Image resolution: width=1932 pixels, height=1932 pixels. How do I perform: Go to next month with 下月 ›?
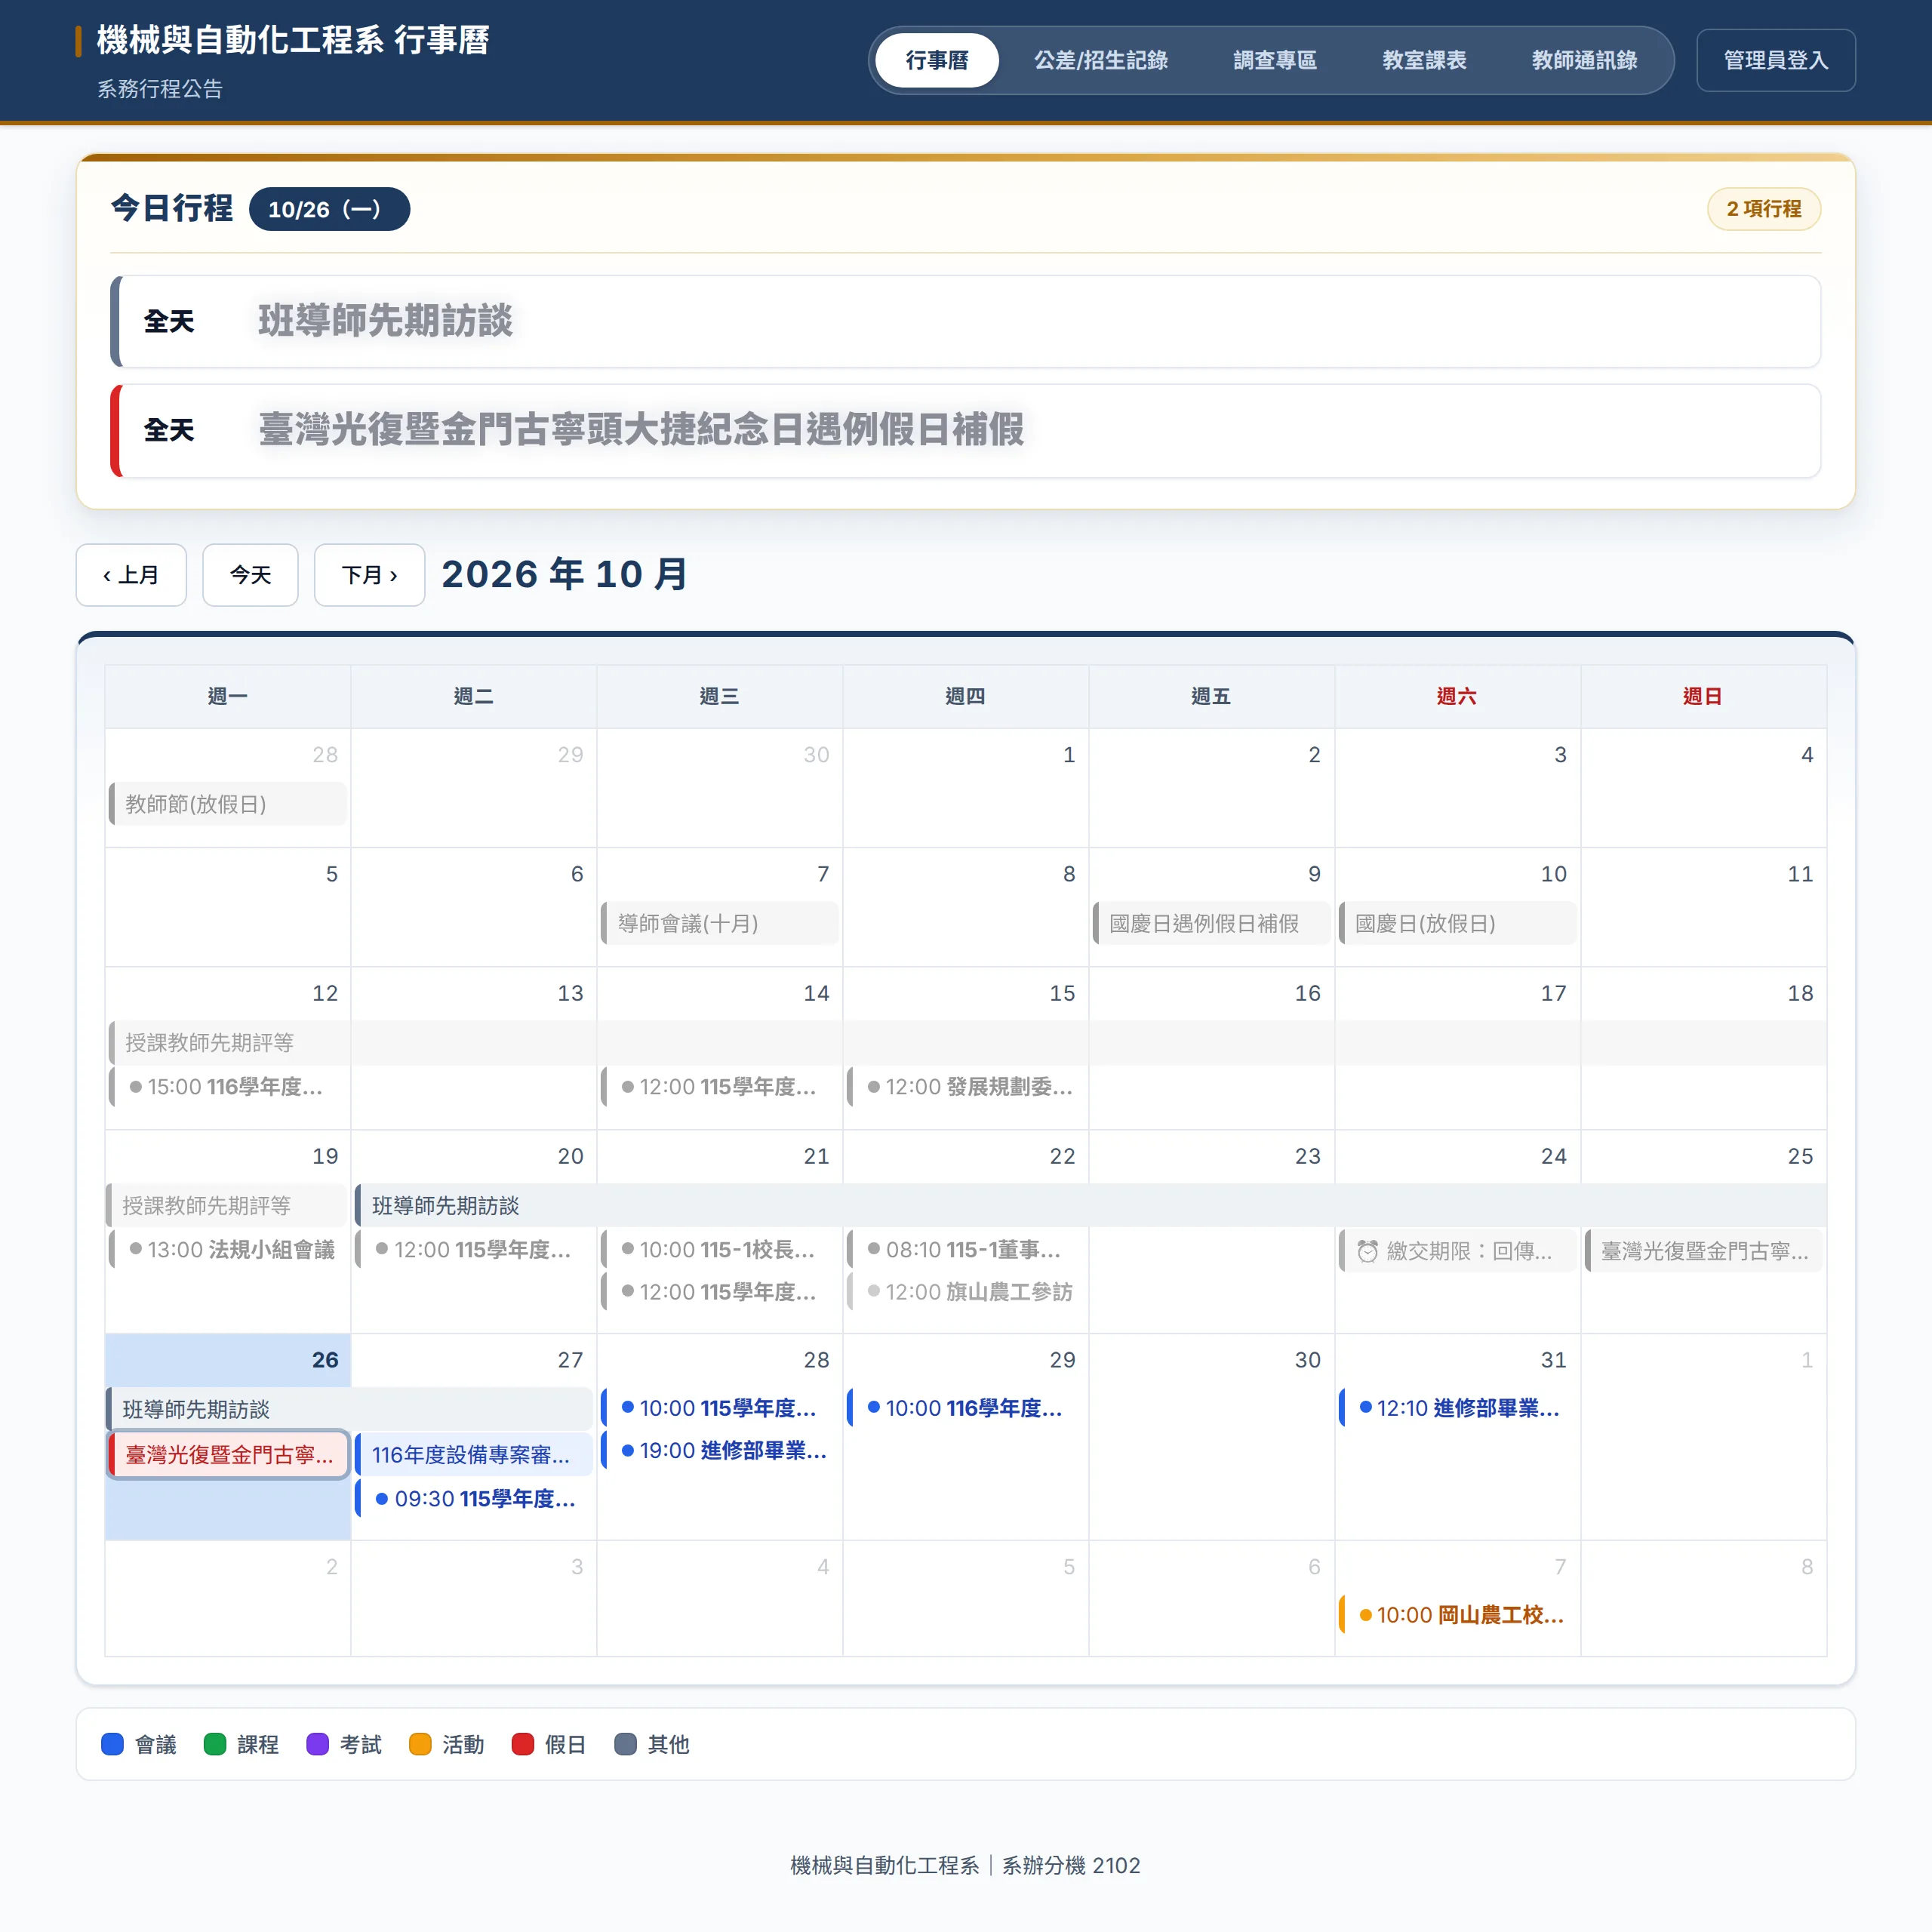coord(369,575)
